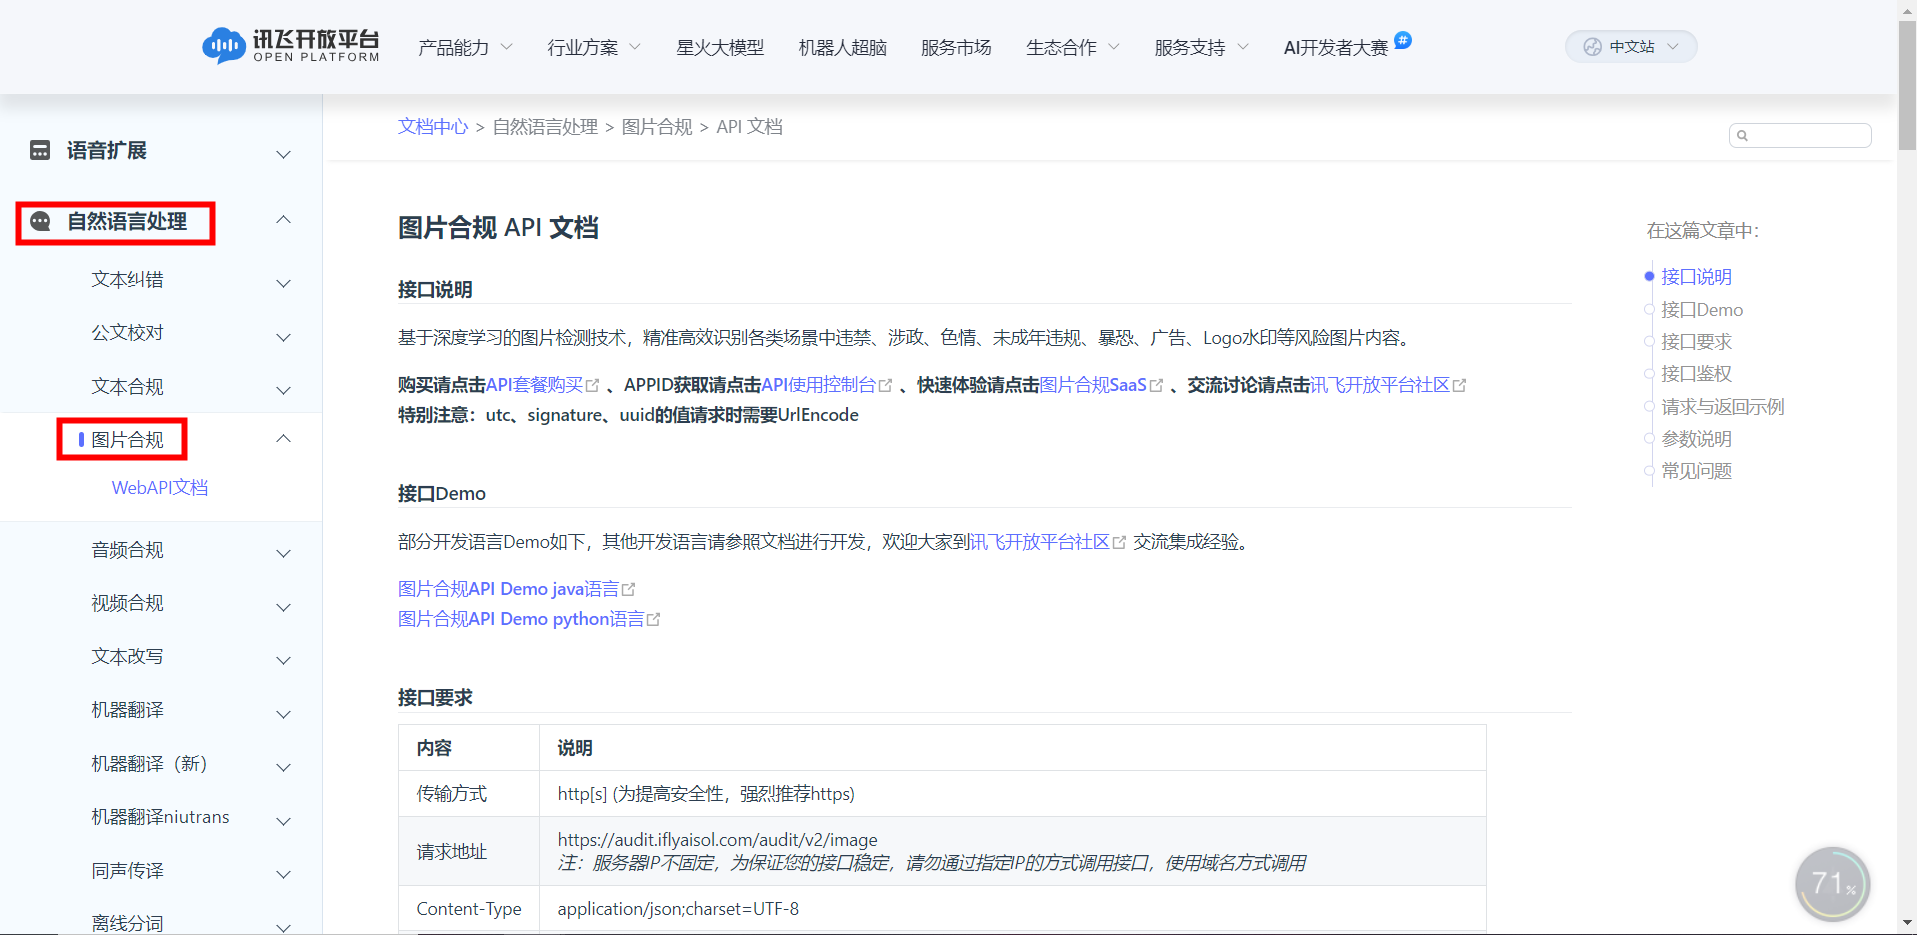Jump to 参数说明 in article outline
The image size is (1917, 935).
tap(1696, 439)
